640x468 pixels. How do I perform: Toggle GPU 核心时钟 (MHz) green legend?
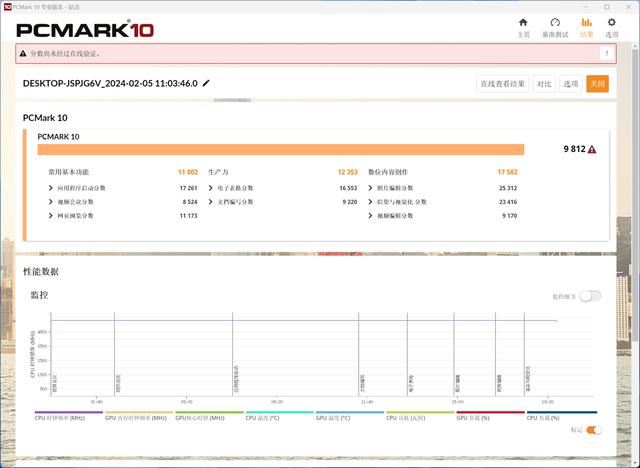click(209, 416)
